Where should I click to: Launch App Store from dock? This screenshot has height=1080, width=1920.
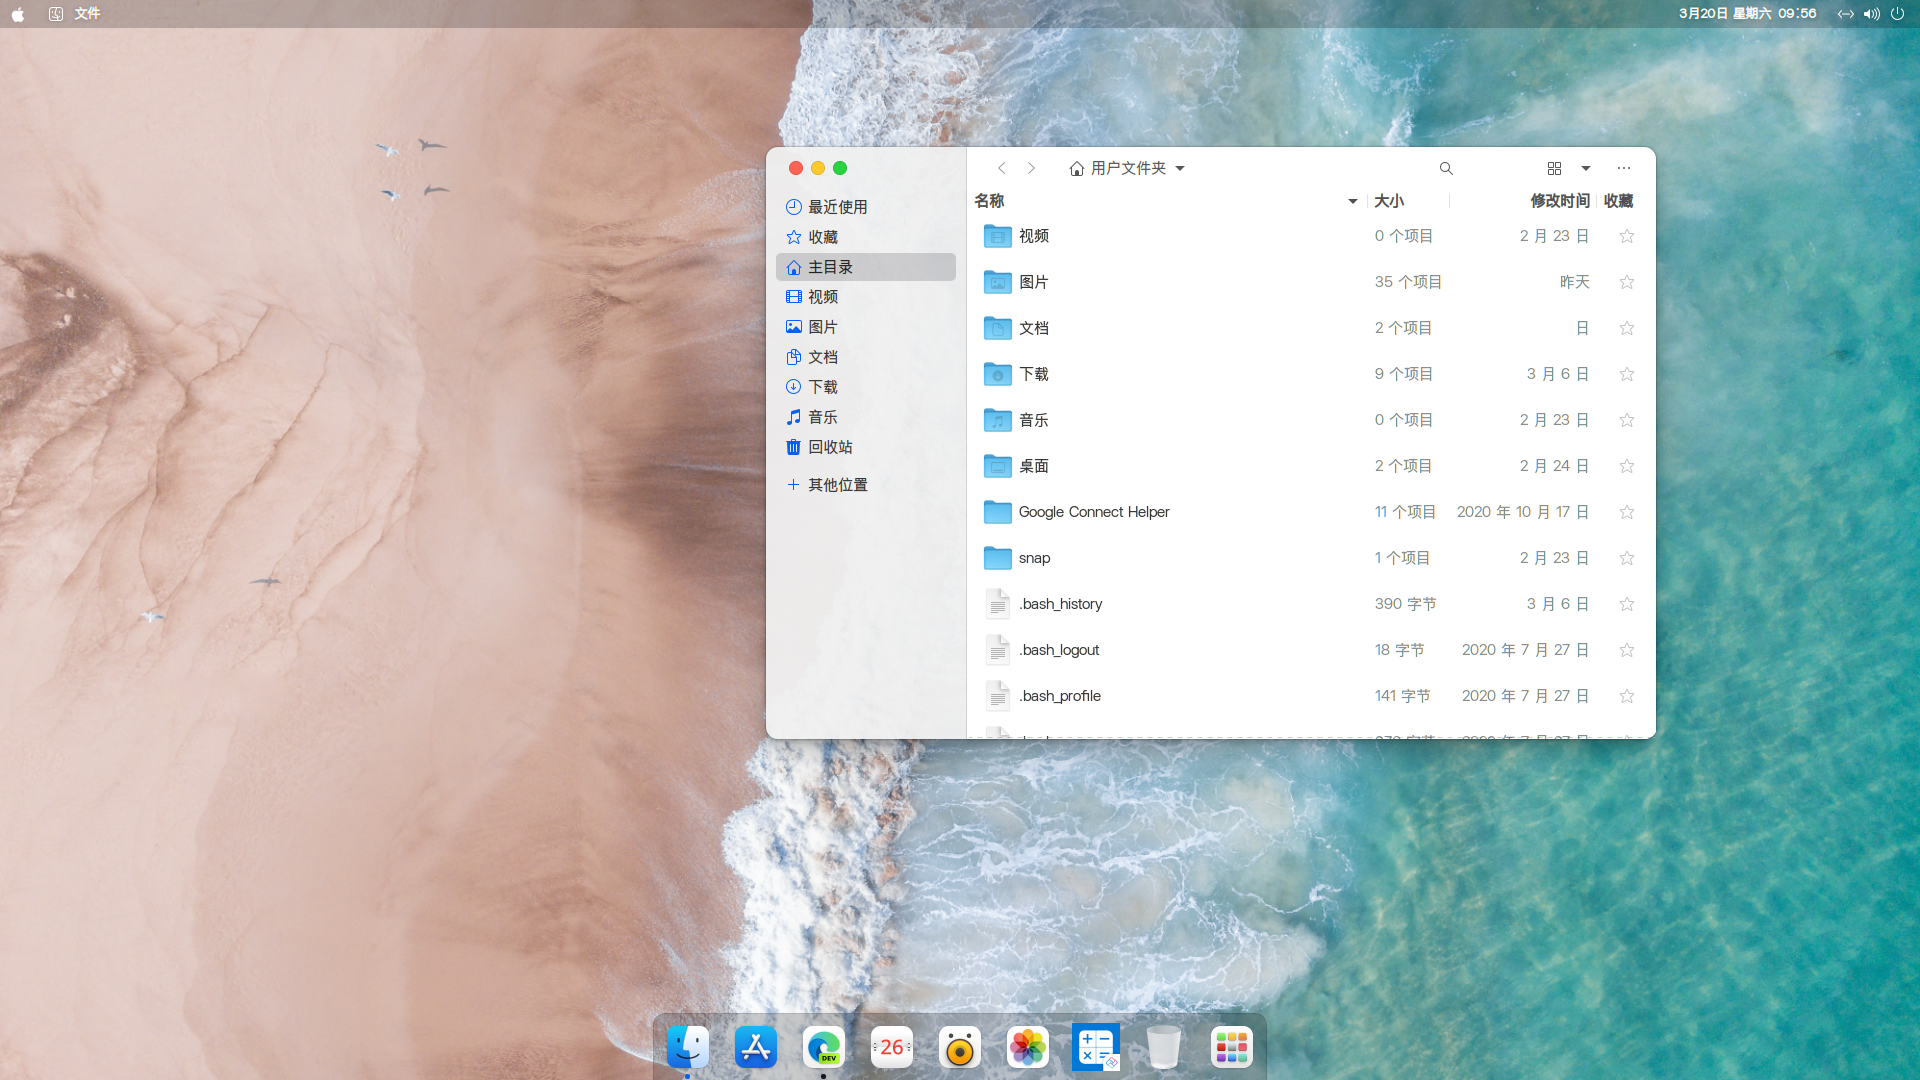pos(755,1047)
